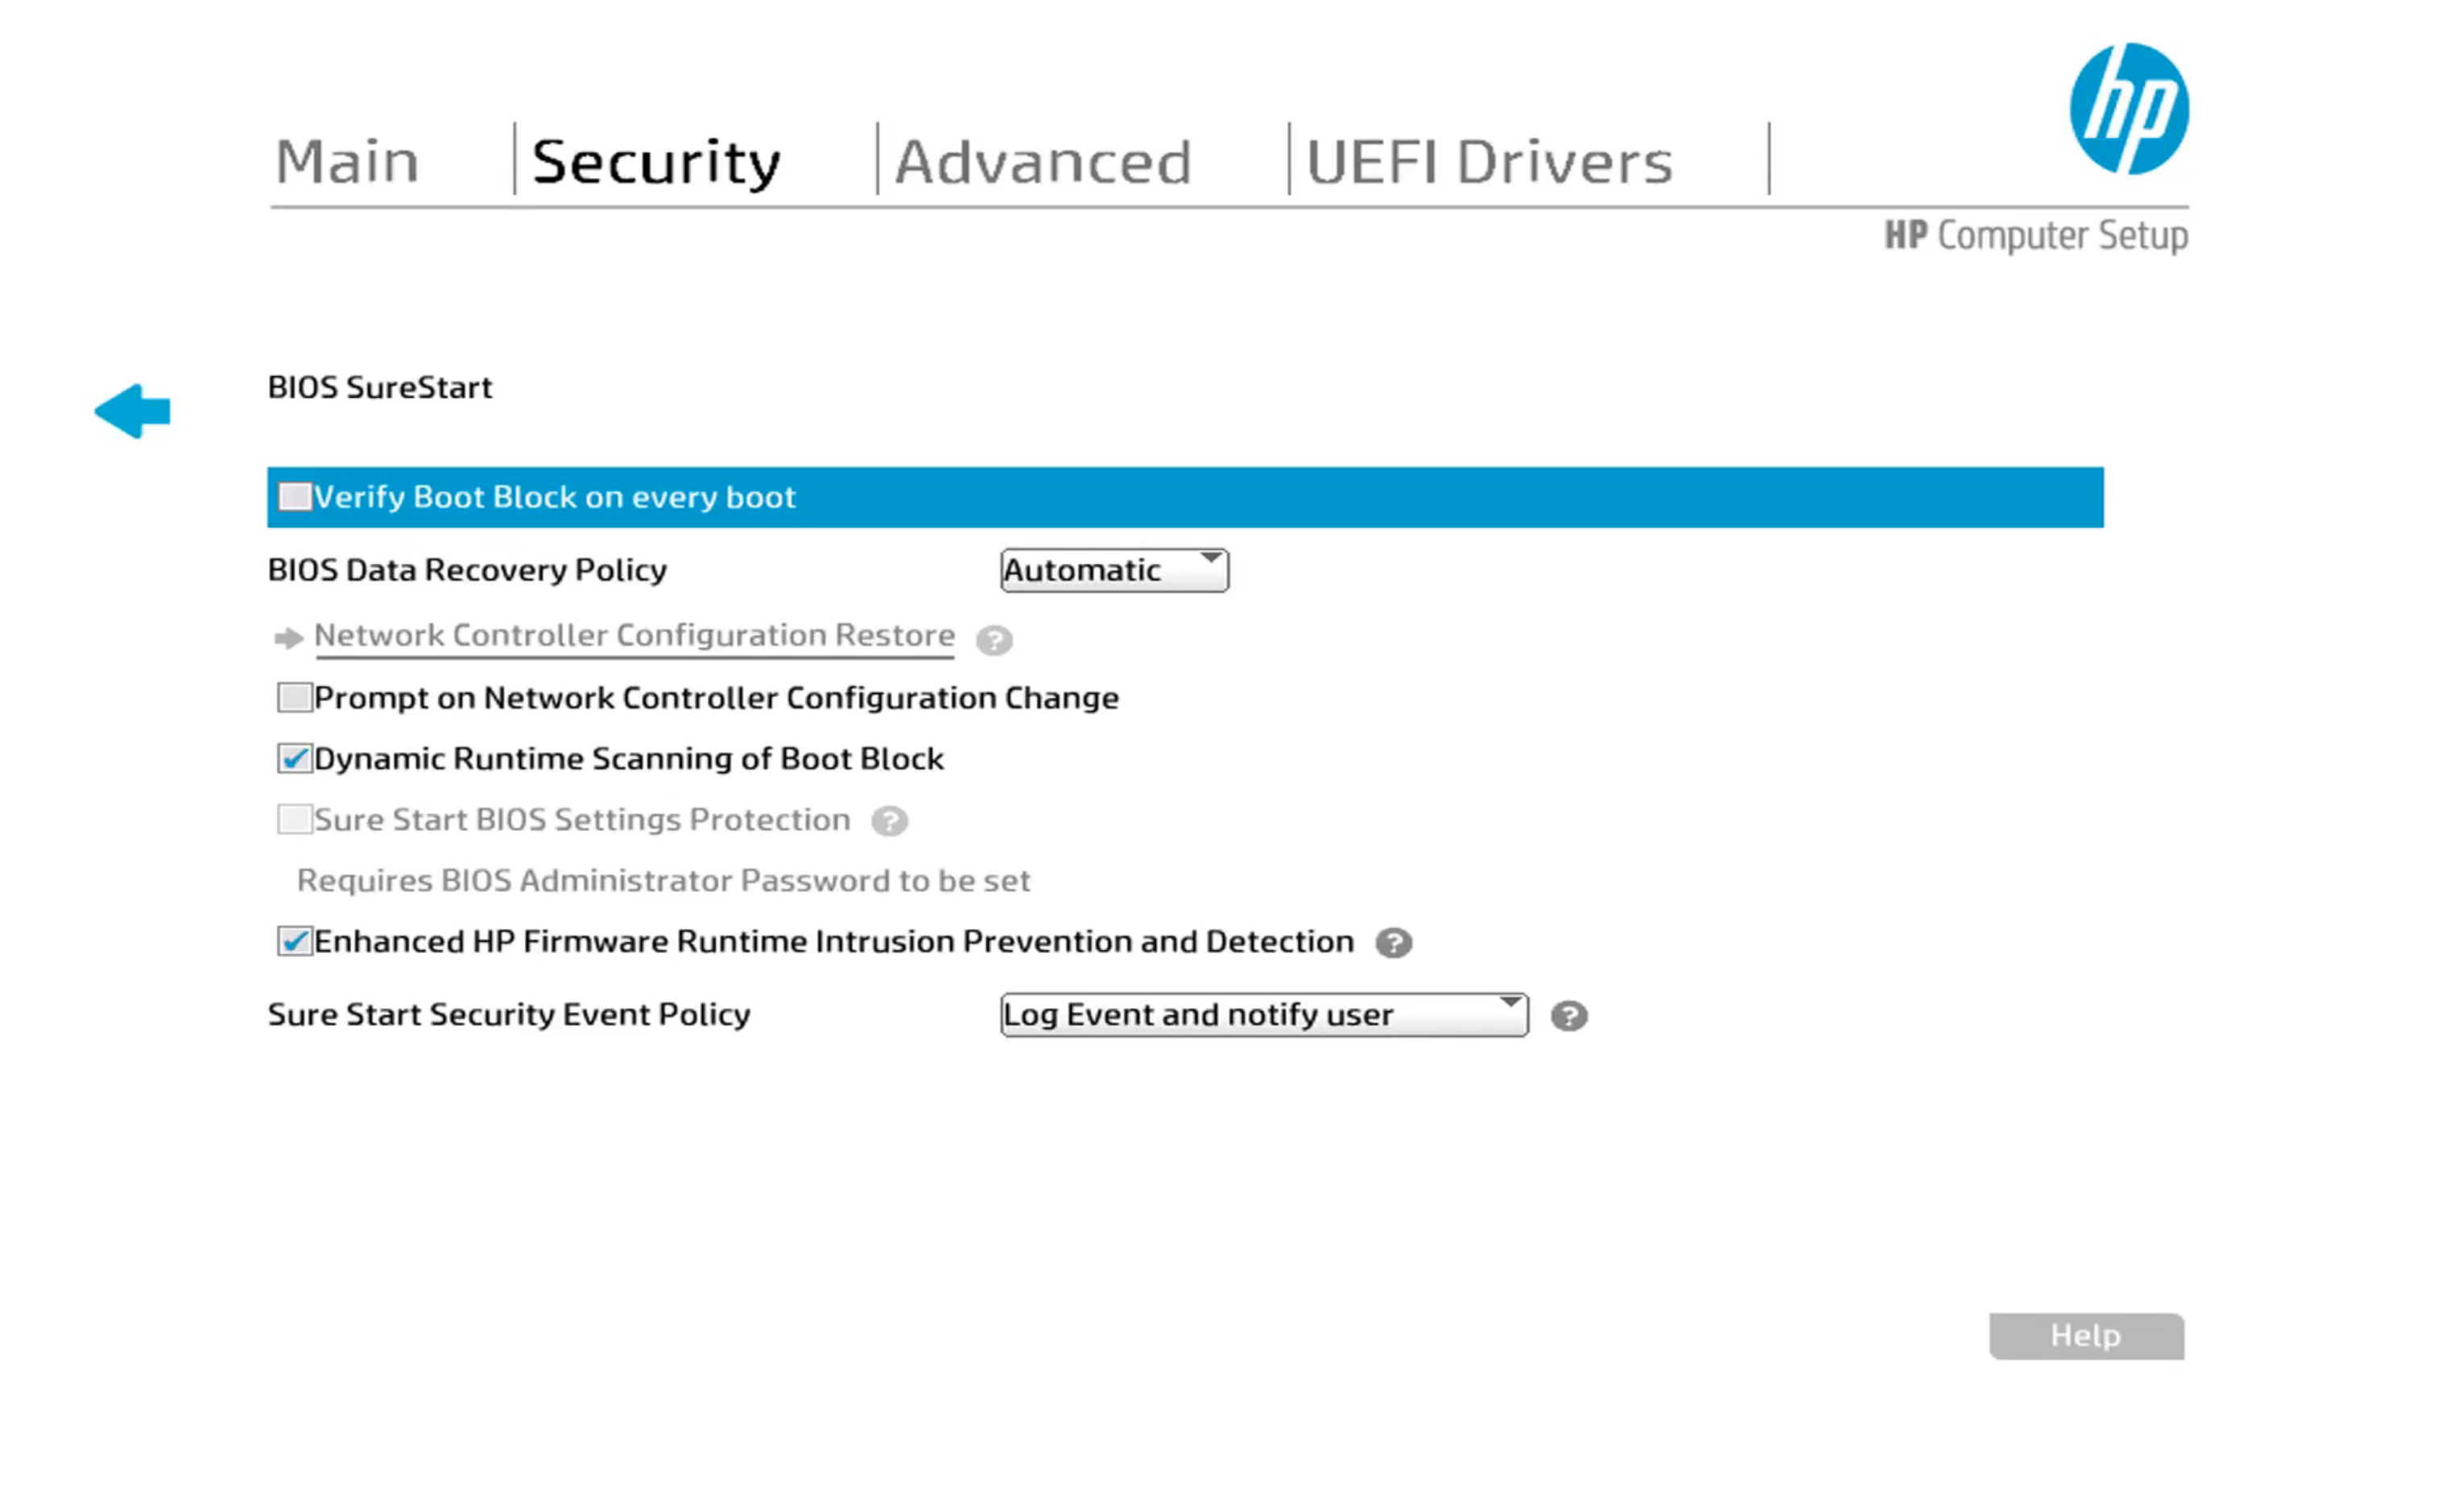Open BIOS Data Recovery Policy dropdown
This screenshot has height=1512, width=2446.
coord(1113,571)
